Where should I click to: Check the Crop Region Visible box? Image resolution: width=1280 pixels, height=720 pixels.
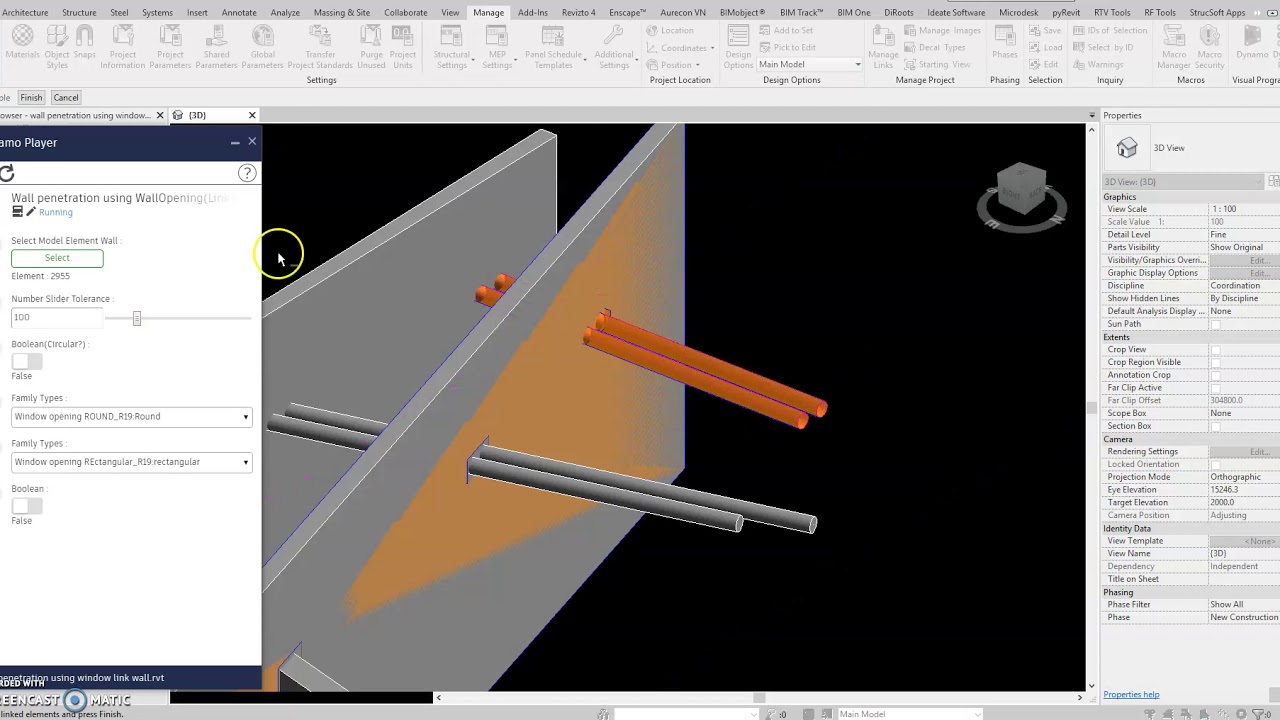click(1216, 362)
